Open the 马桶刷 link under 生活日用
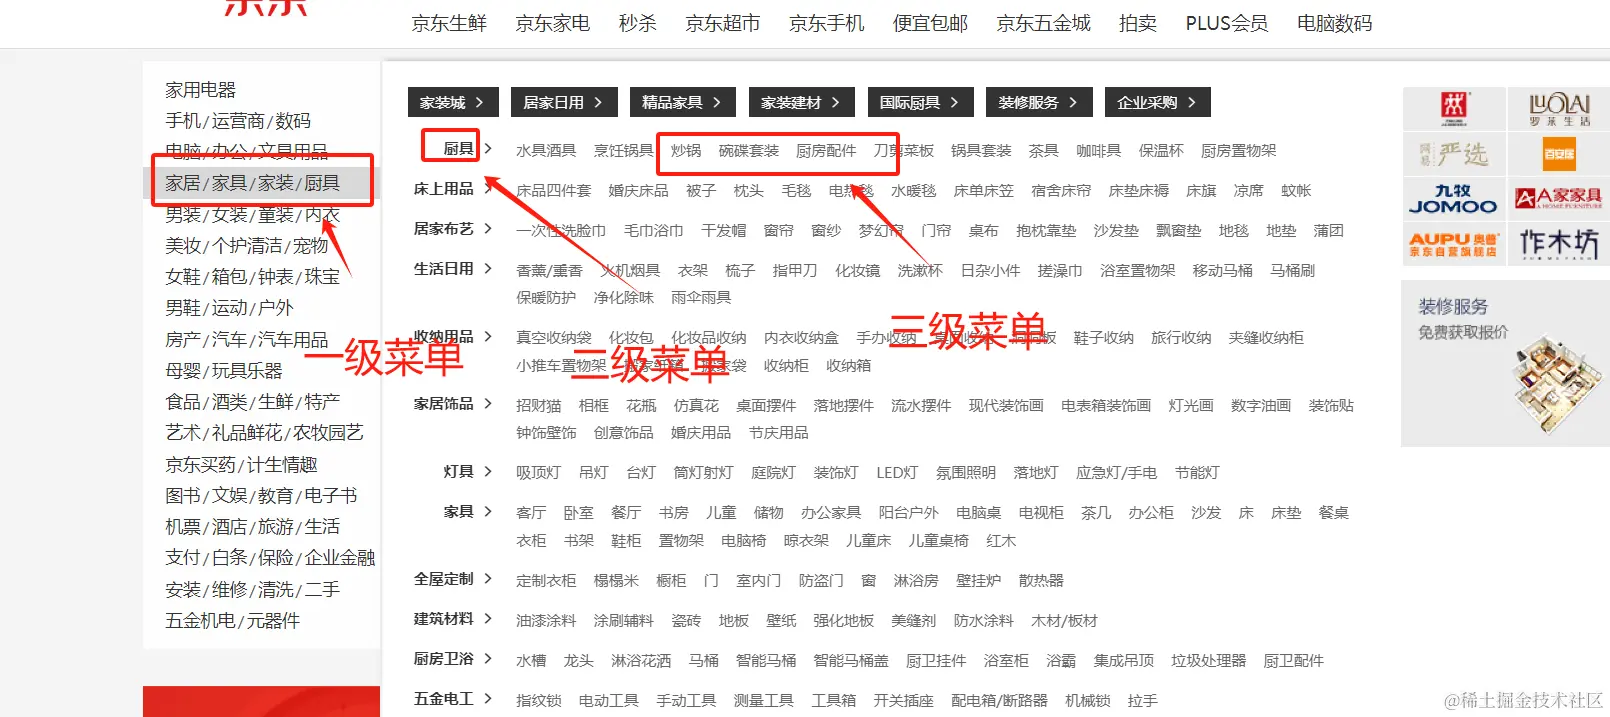The height and width of the screenshot is (717, 1610). [x=1293, y=271]
